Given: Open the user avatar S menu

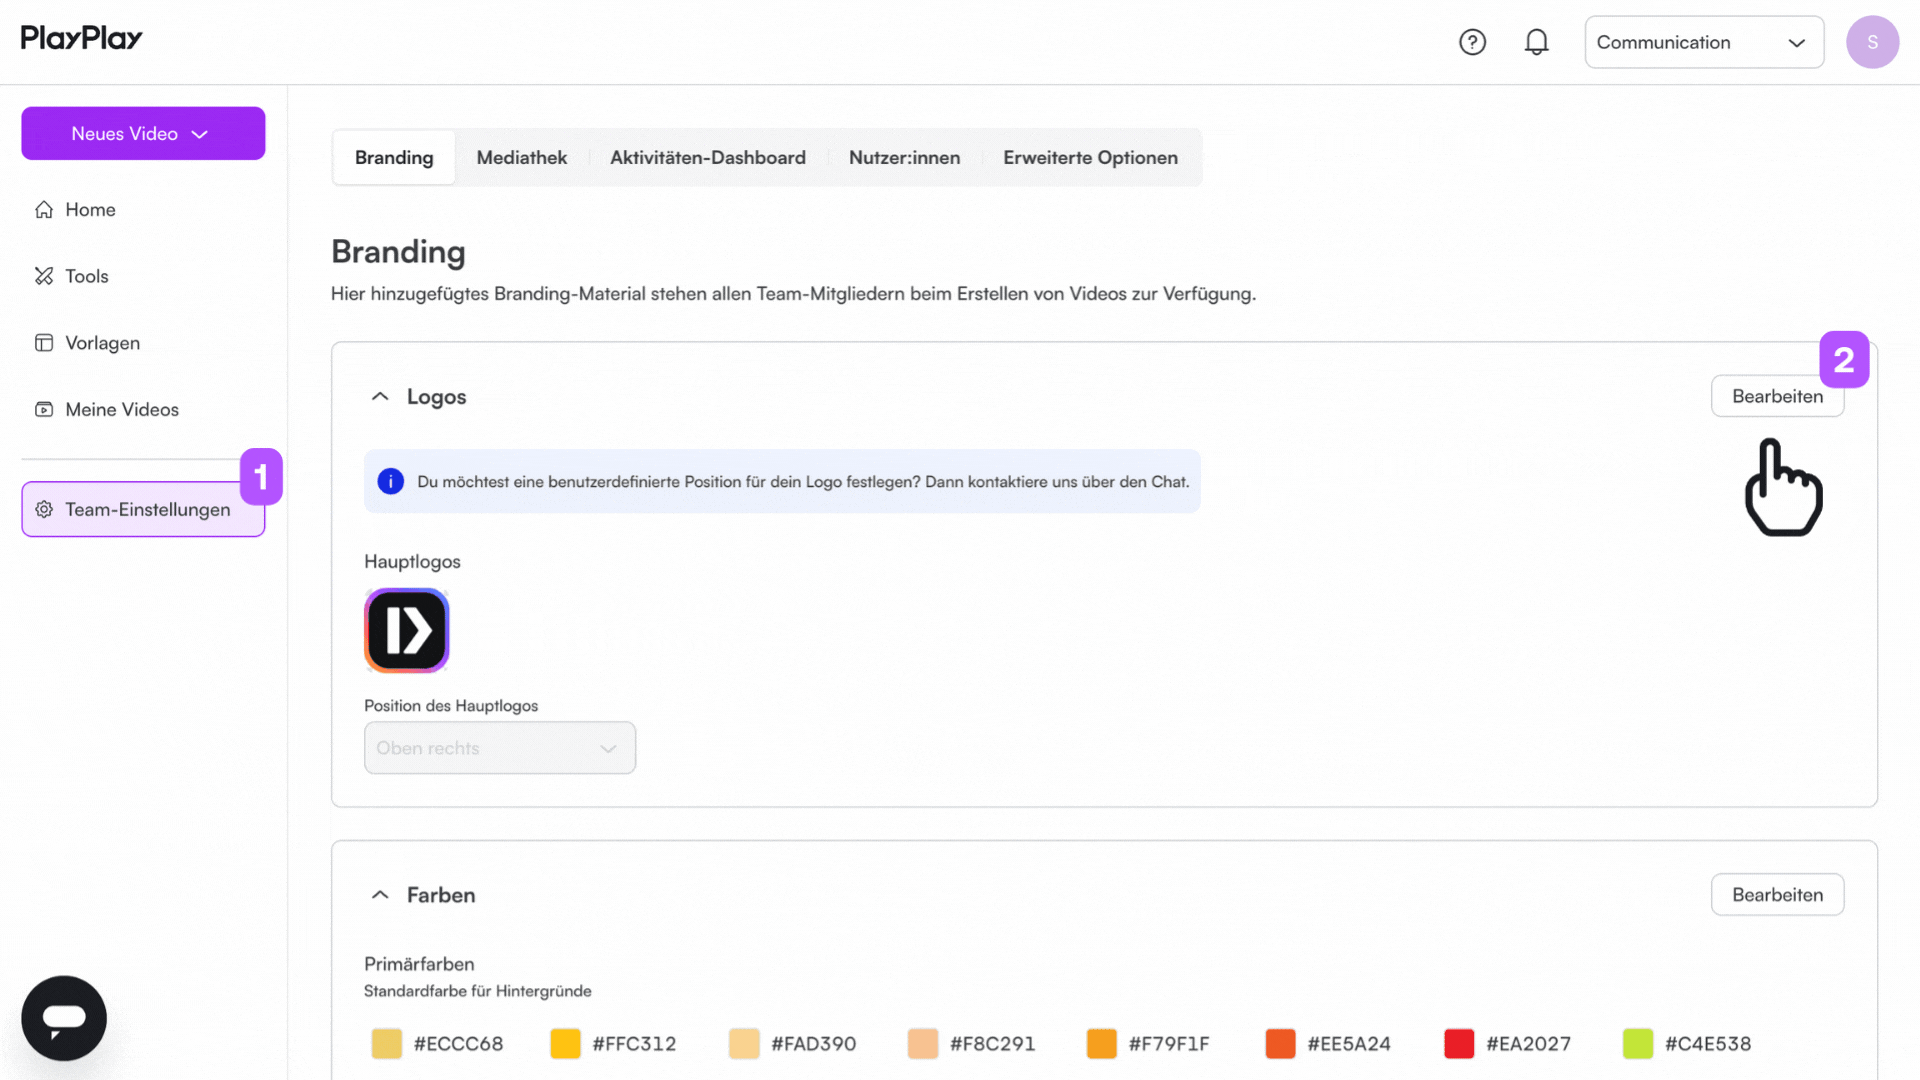Looking at the screenshot, I should pyautogui.click(x=1872, y=42).
